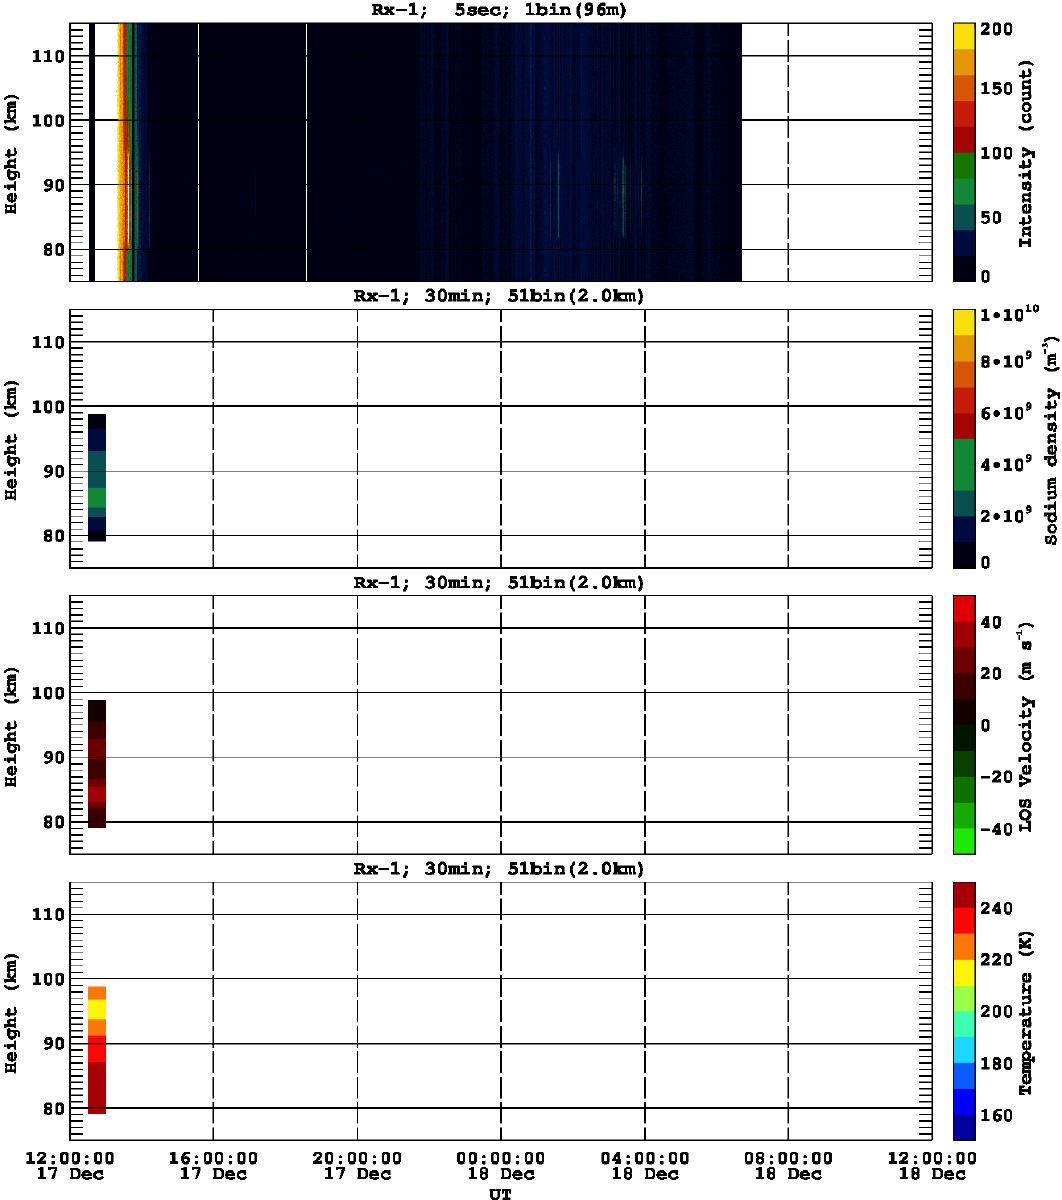
Task: Click the 00:00:00 18 Dec time label
Action: click(x=500, y=1165)
